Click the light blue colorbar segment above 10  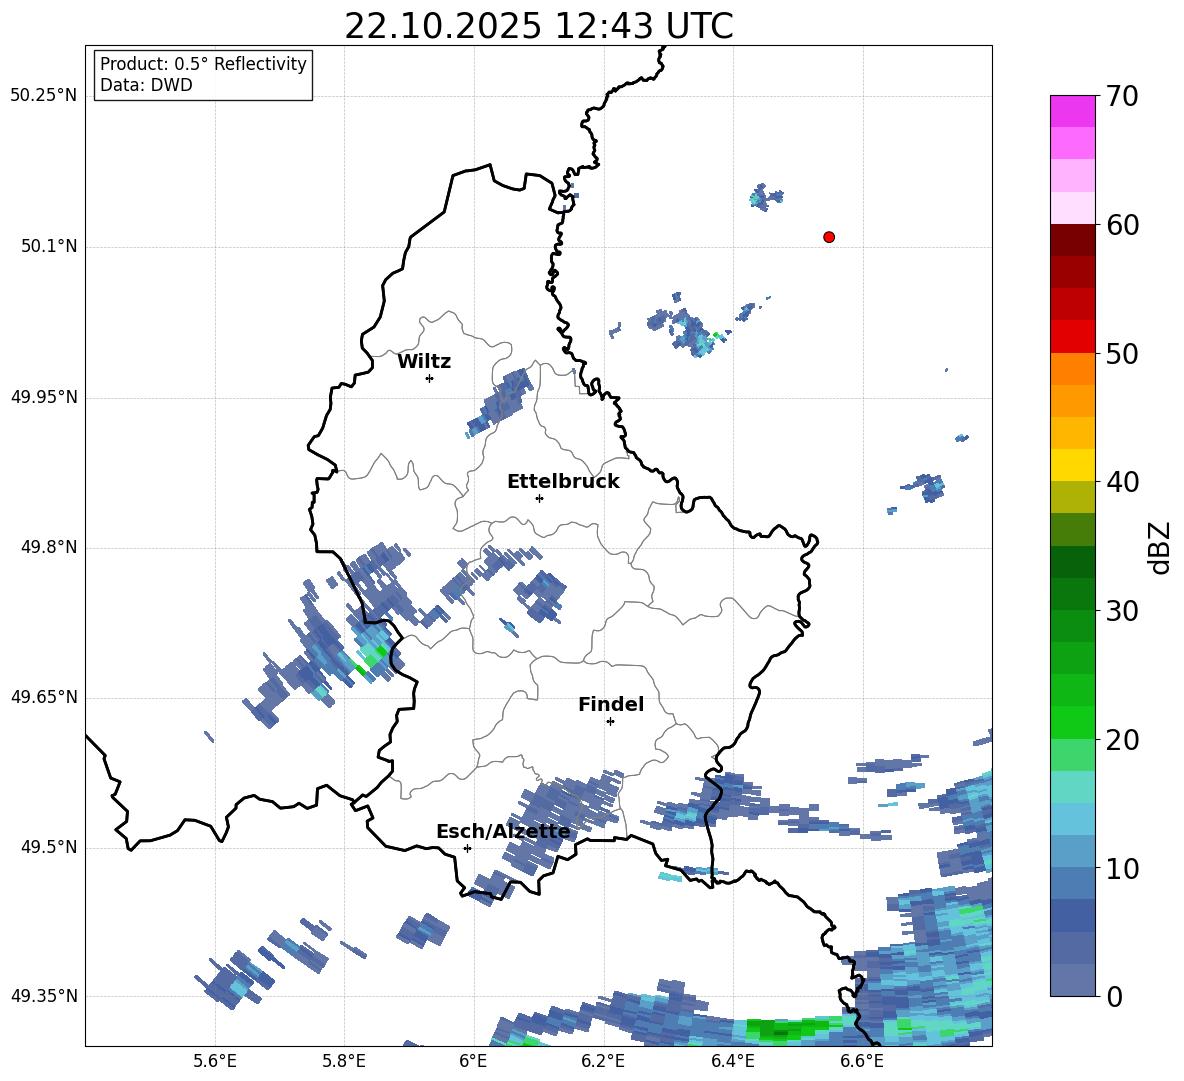(x=1072, y=852)
